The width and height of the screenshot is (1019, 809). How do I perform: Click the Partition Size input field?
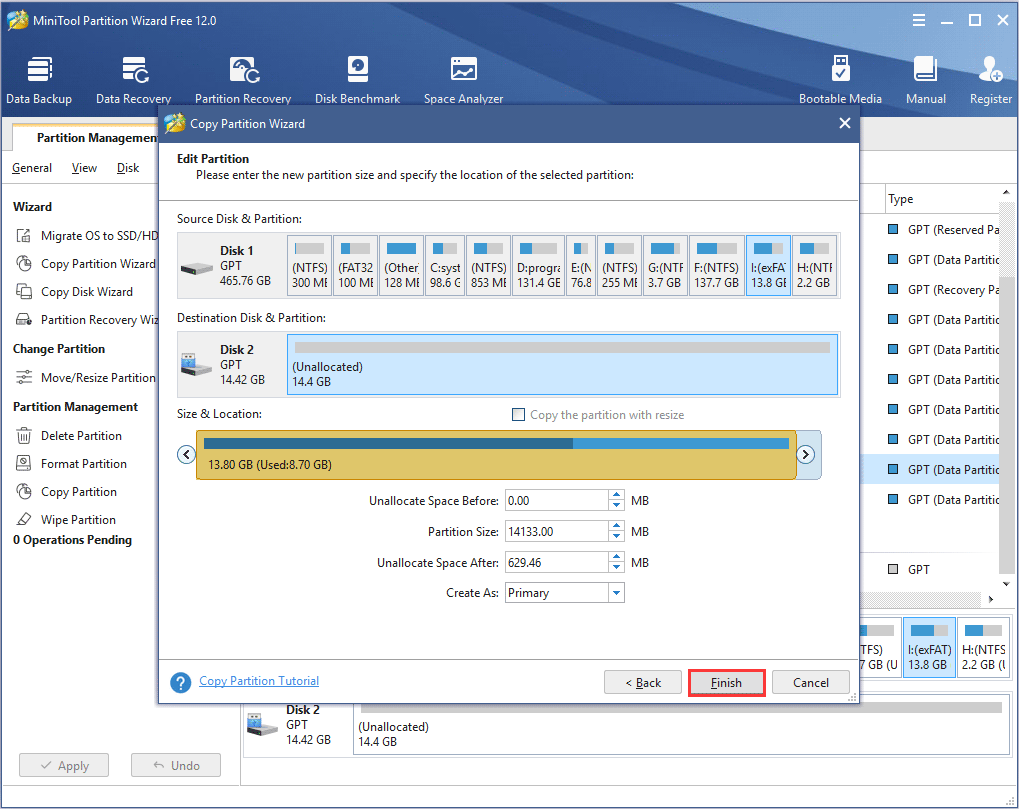pyautogui.click(x=556, y=532)
